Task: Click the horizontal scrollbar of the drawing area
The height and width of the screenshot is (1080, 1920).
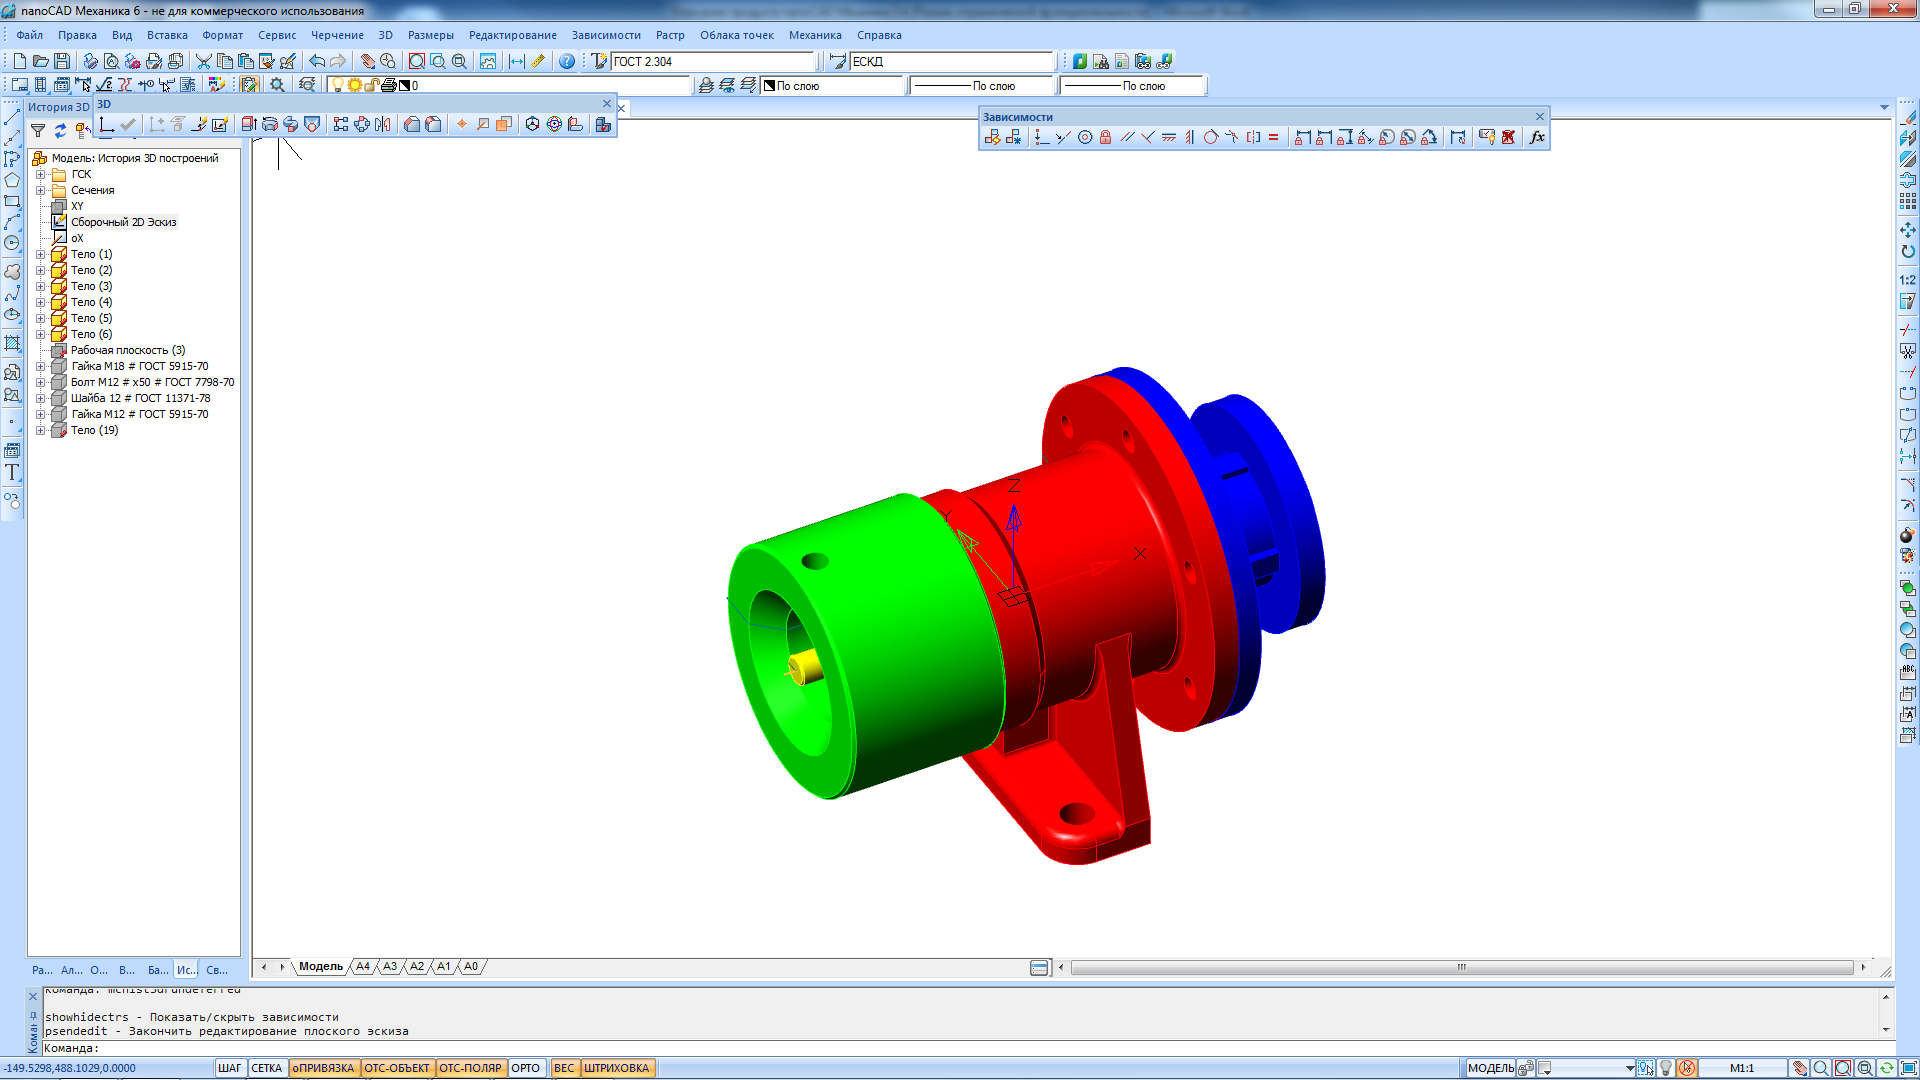Action: click(1461, 967)
